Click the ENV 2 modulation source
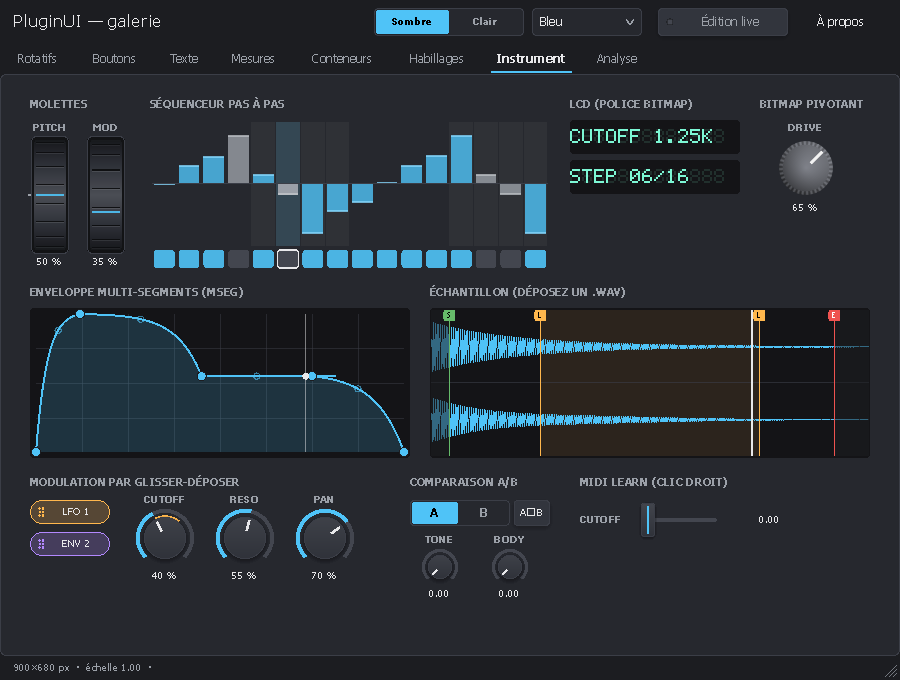The width and height of the screenshot is (900, 680). click(x=69, y=544)
